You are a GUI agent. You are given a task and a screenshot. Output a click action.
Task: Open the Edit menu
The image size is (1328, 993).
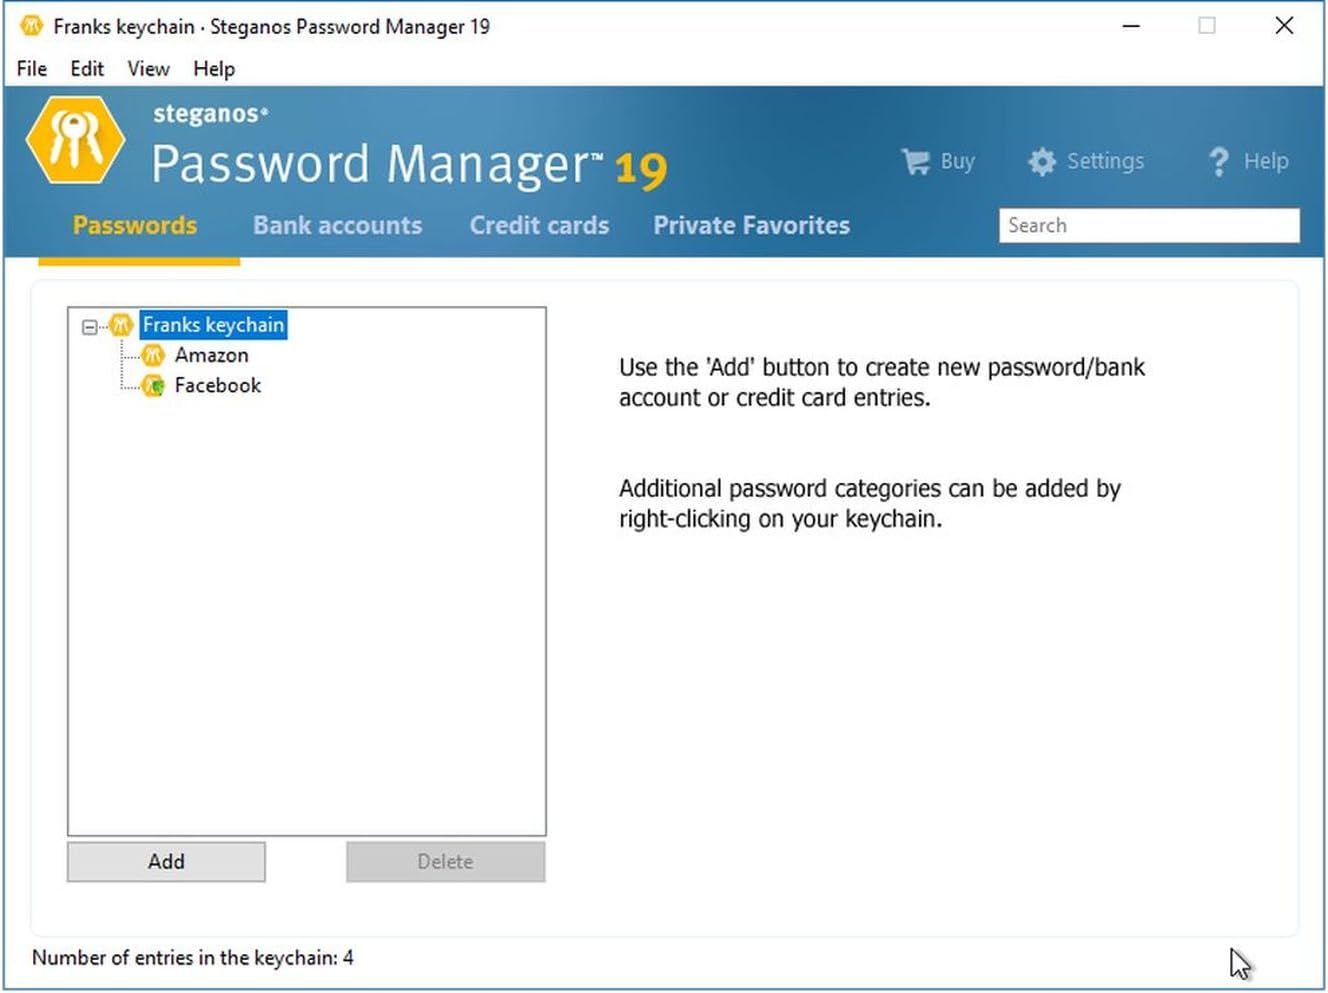[87, 69]
